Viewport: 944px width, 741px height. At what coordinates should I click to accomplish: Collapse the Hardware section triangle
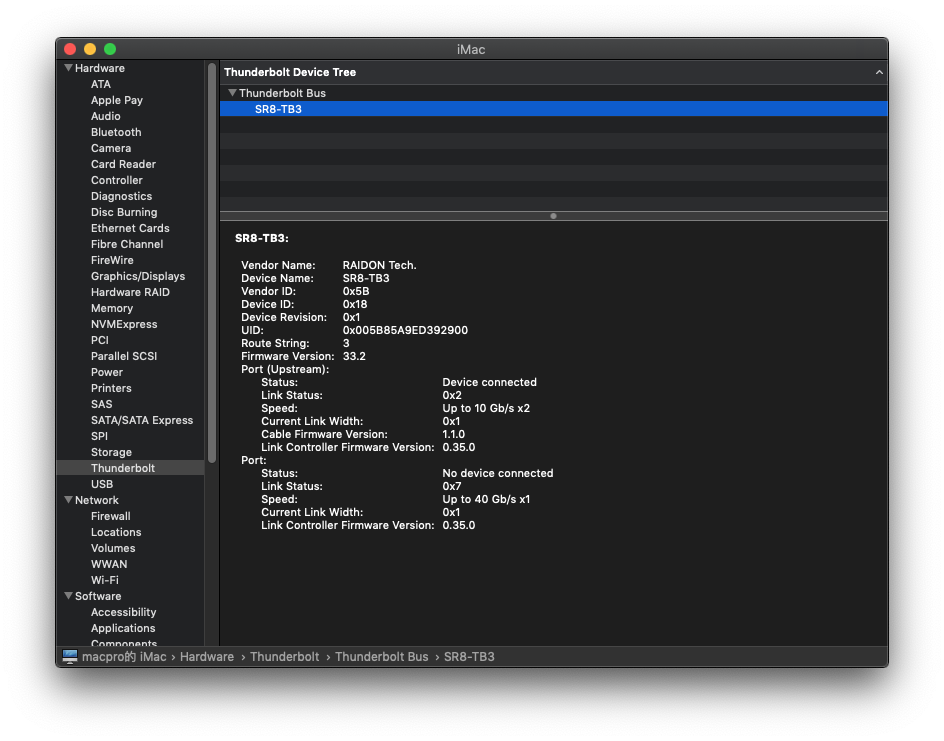click(68, 68)
